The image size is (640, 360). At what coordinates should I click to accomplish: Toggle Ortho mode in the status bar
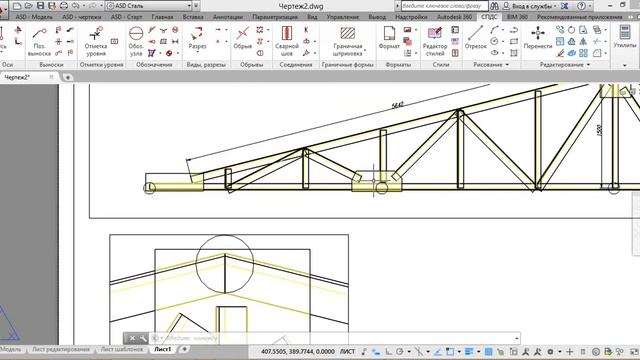click(388, 351)
